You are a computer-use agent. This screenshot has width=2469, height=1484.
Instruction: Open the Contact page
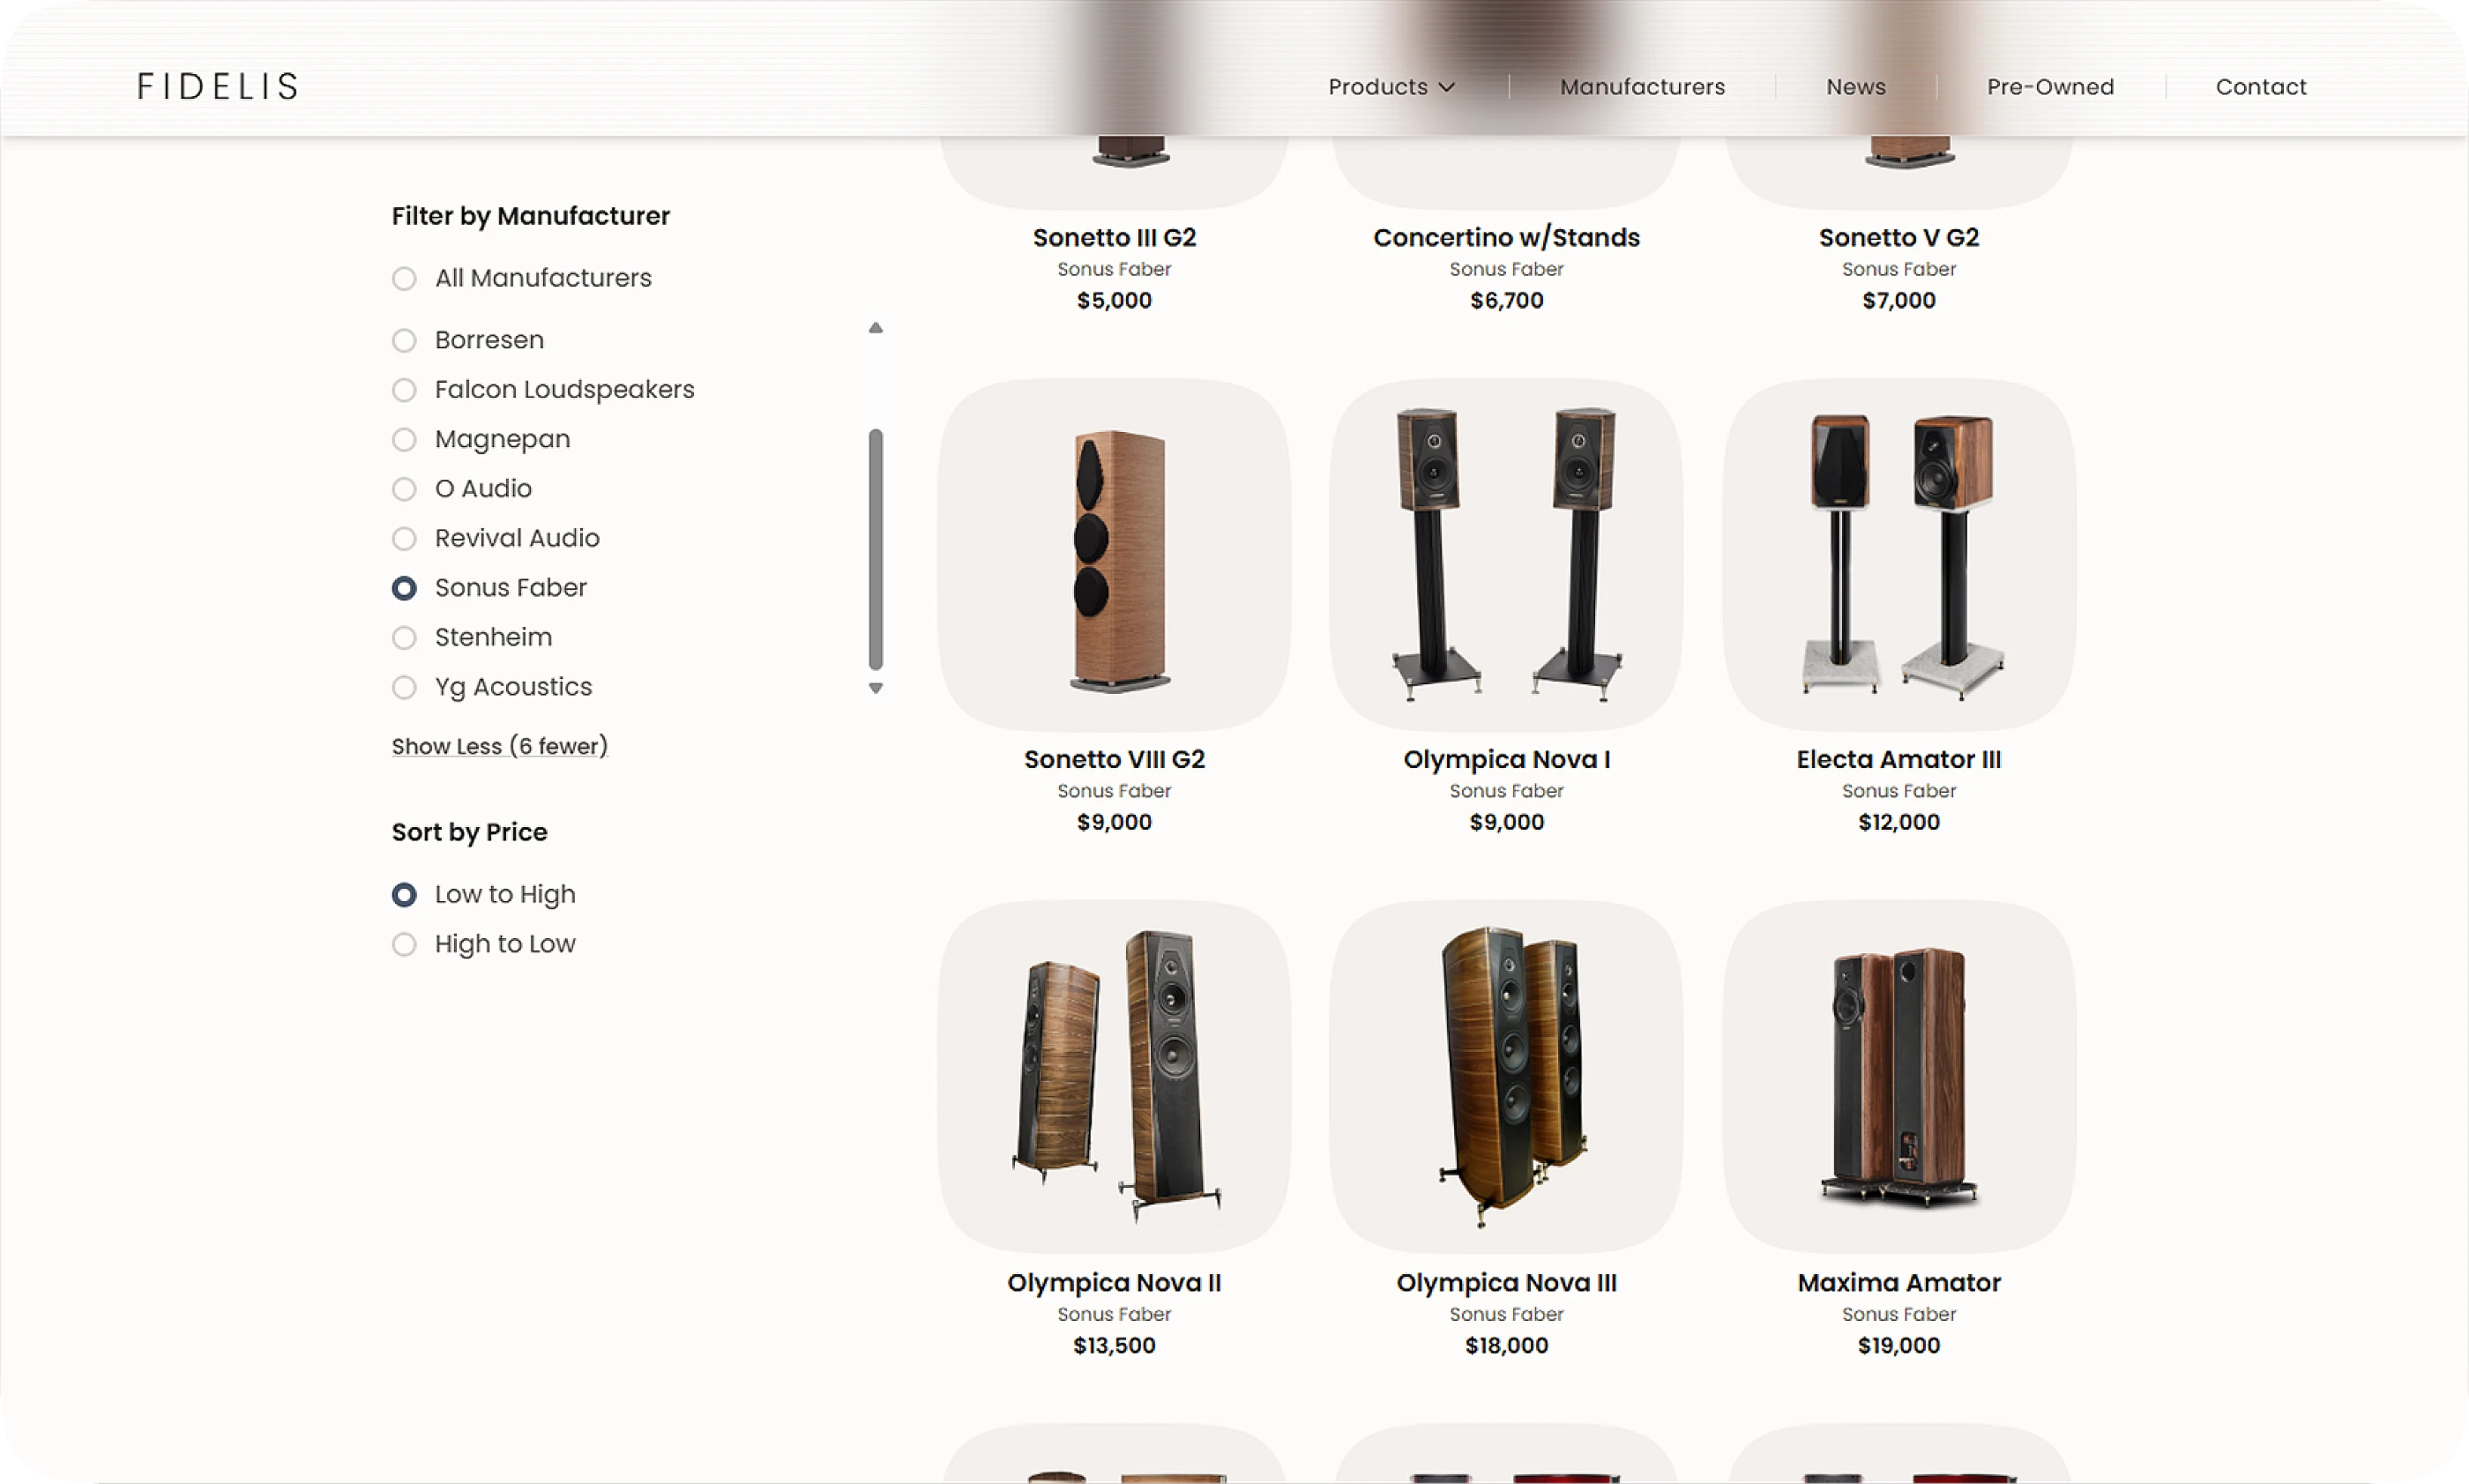pyautogui.click(x=2260, y=87)
